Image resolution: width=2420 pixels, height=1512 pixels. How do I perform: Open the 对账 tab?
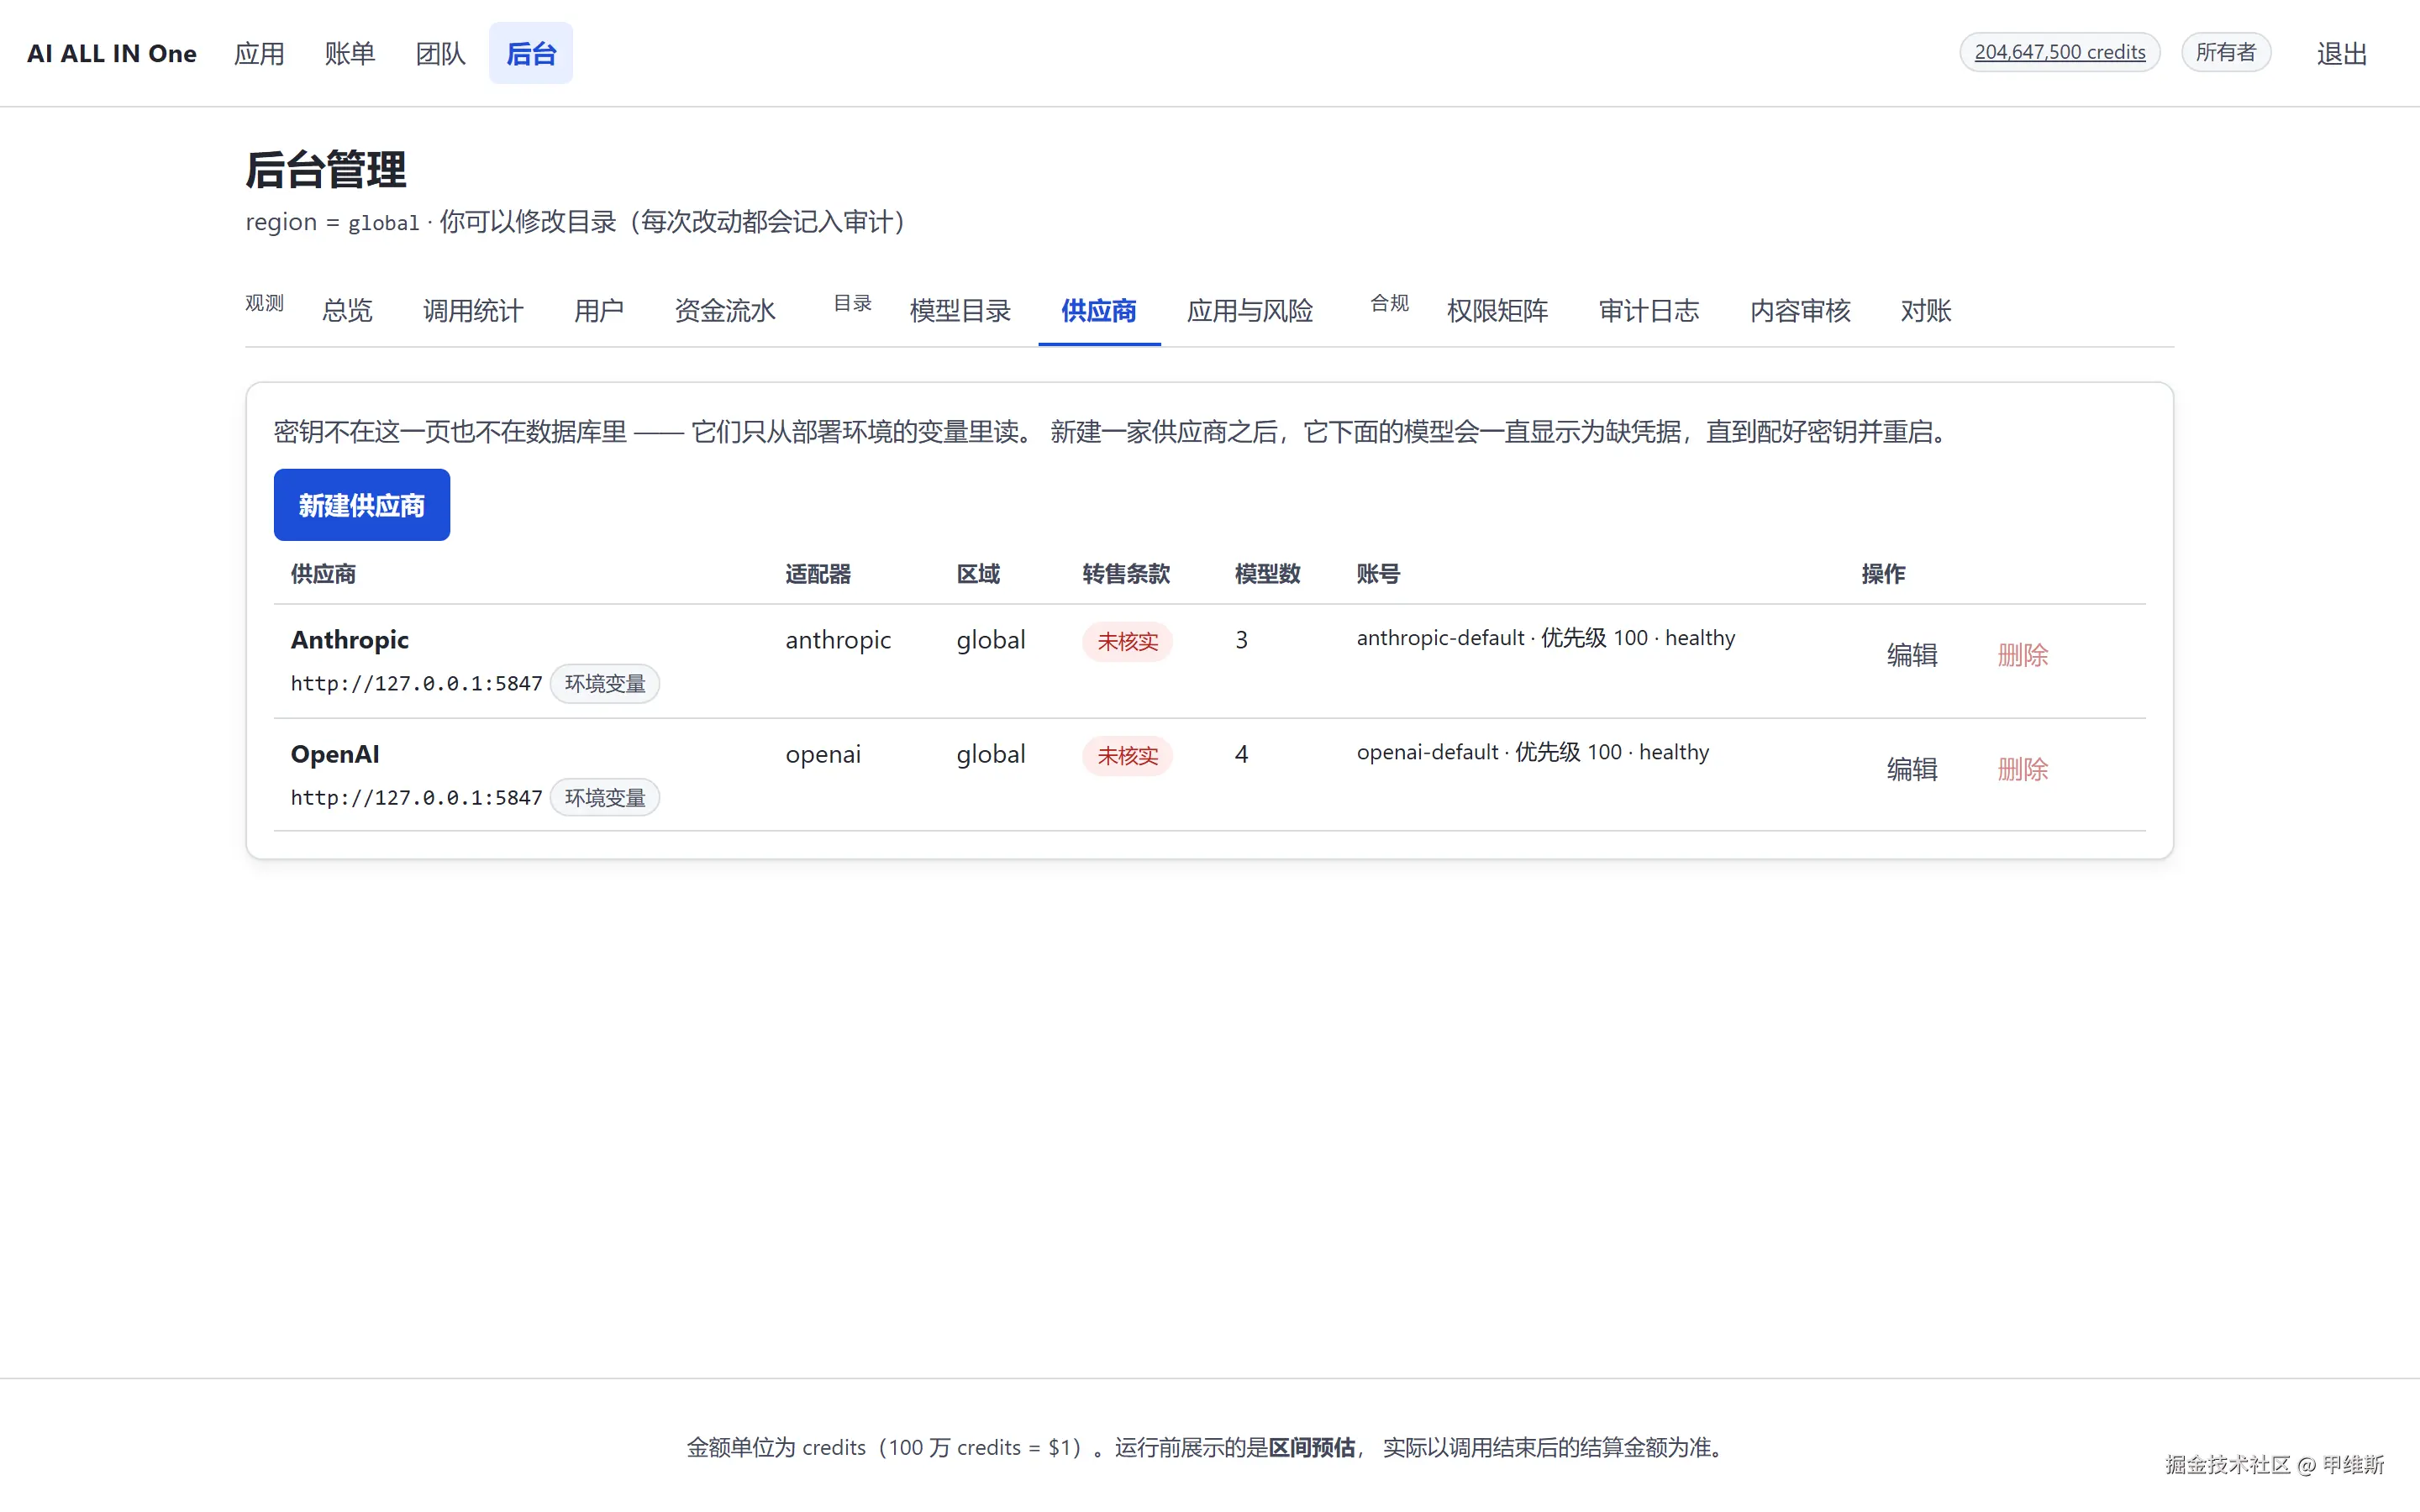[x=1925, y=311]
